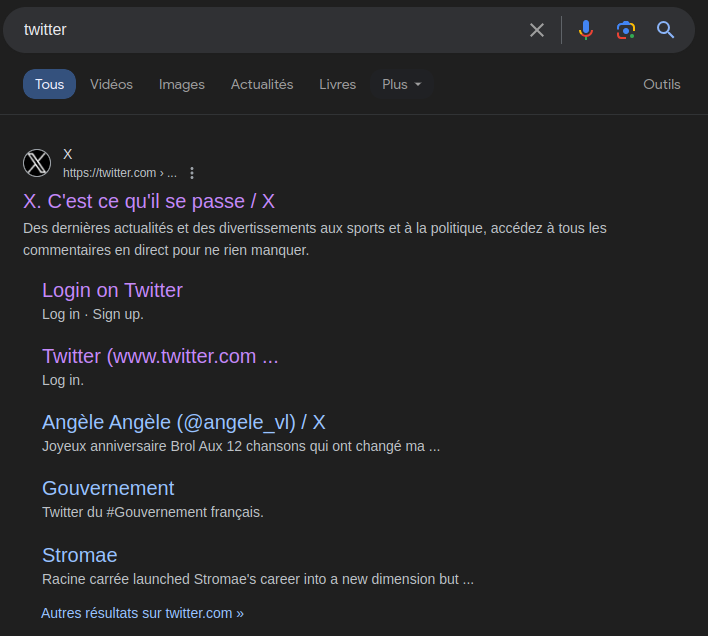This screenshot has width=708, height=636.
Task: Open result "X. C'est ce qu'il se passe / X"
Action: click(x=149, y=201)
